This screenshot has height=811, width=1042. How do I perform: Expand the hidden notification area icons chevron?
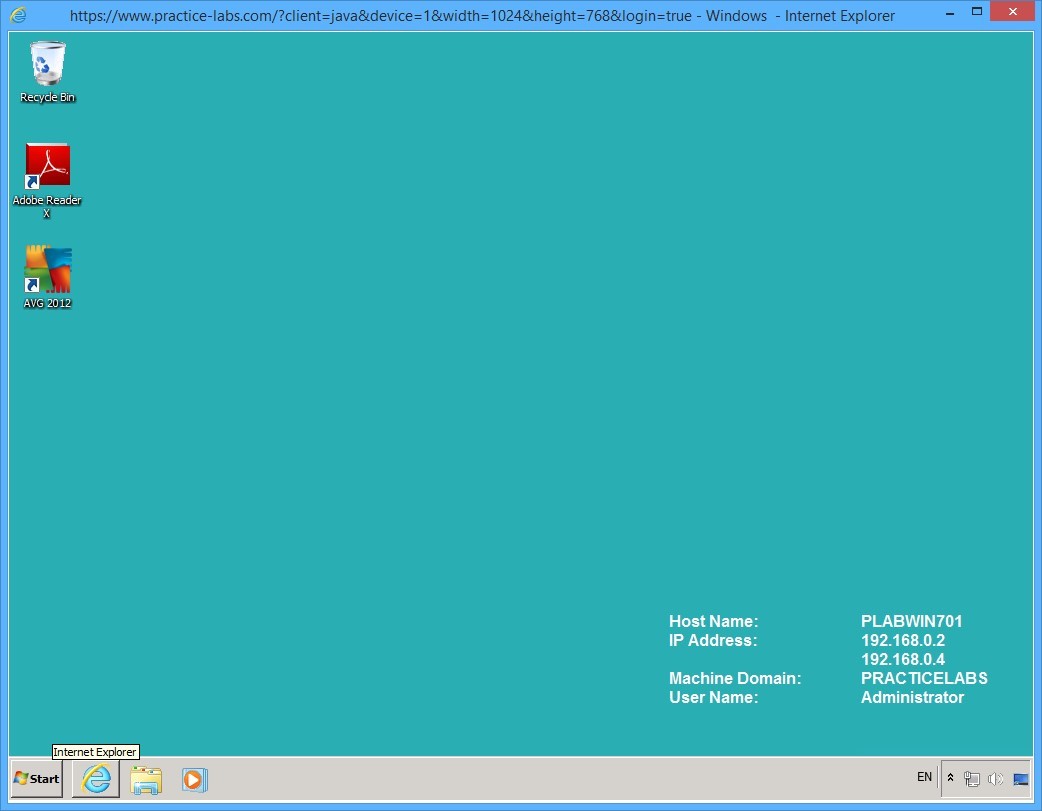click(x=950, y=778)
